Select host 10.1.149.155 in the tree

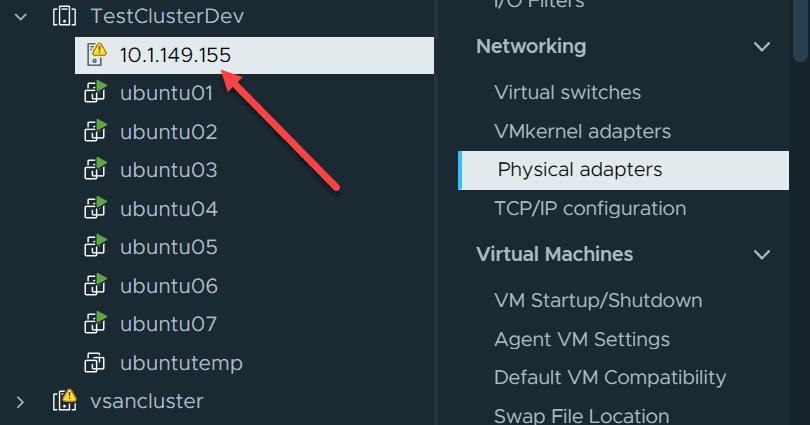[x=175, y=55]
